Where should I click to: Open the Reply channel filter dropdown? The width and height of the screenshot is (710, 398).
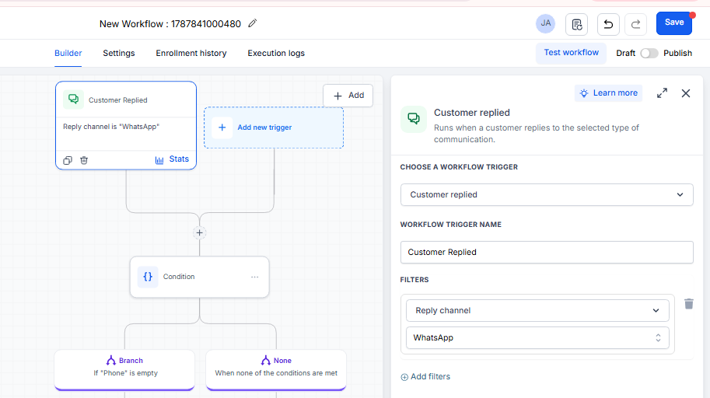(537, 311)
